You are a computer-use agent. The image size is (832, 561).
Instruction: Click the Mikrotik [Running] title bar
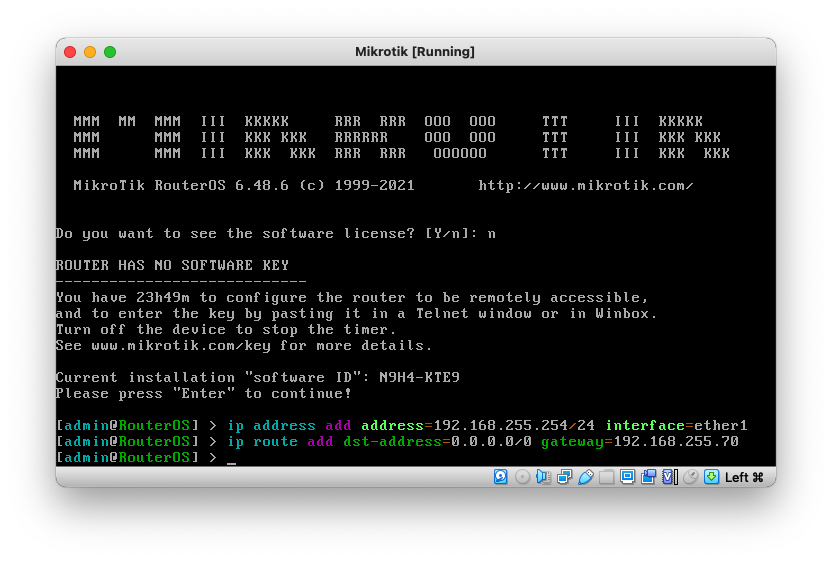[415, 52]
